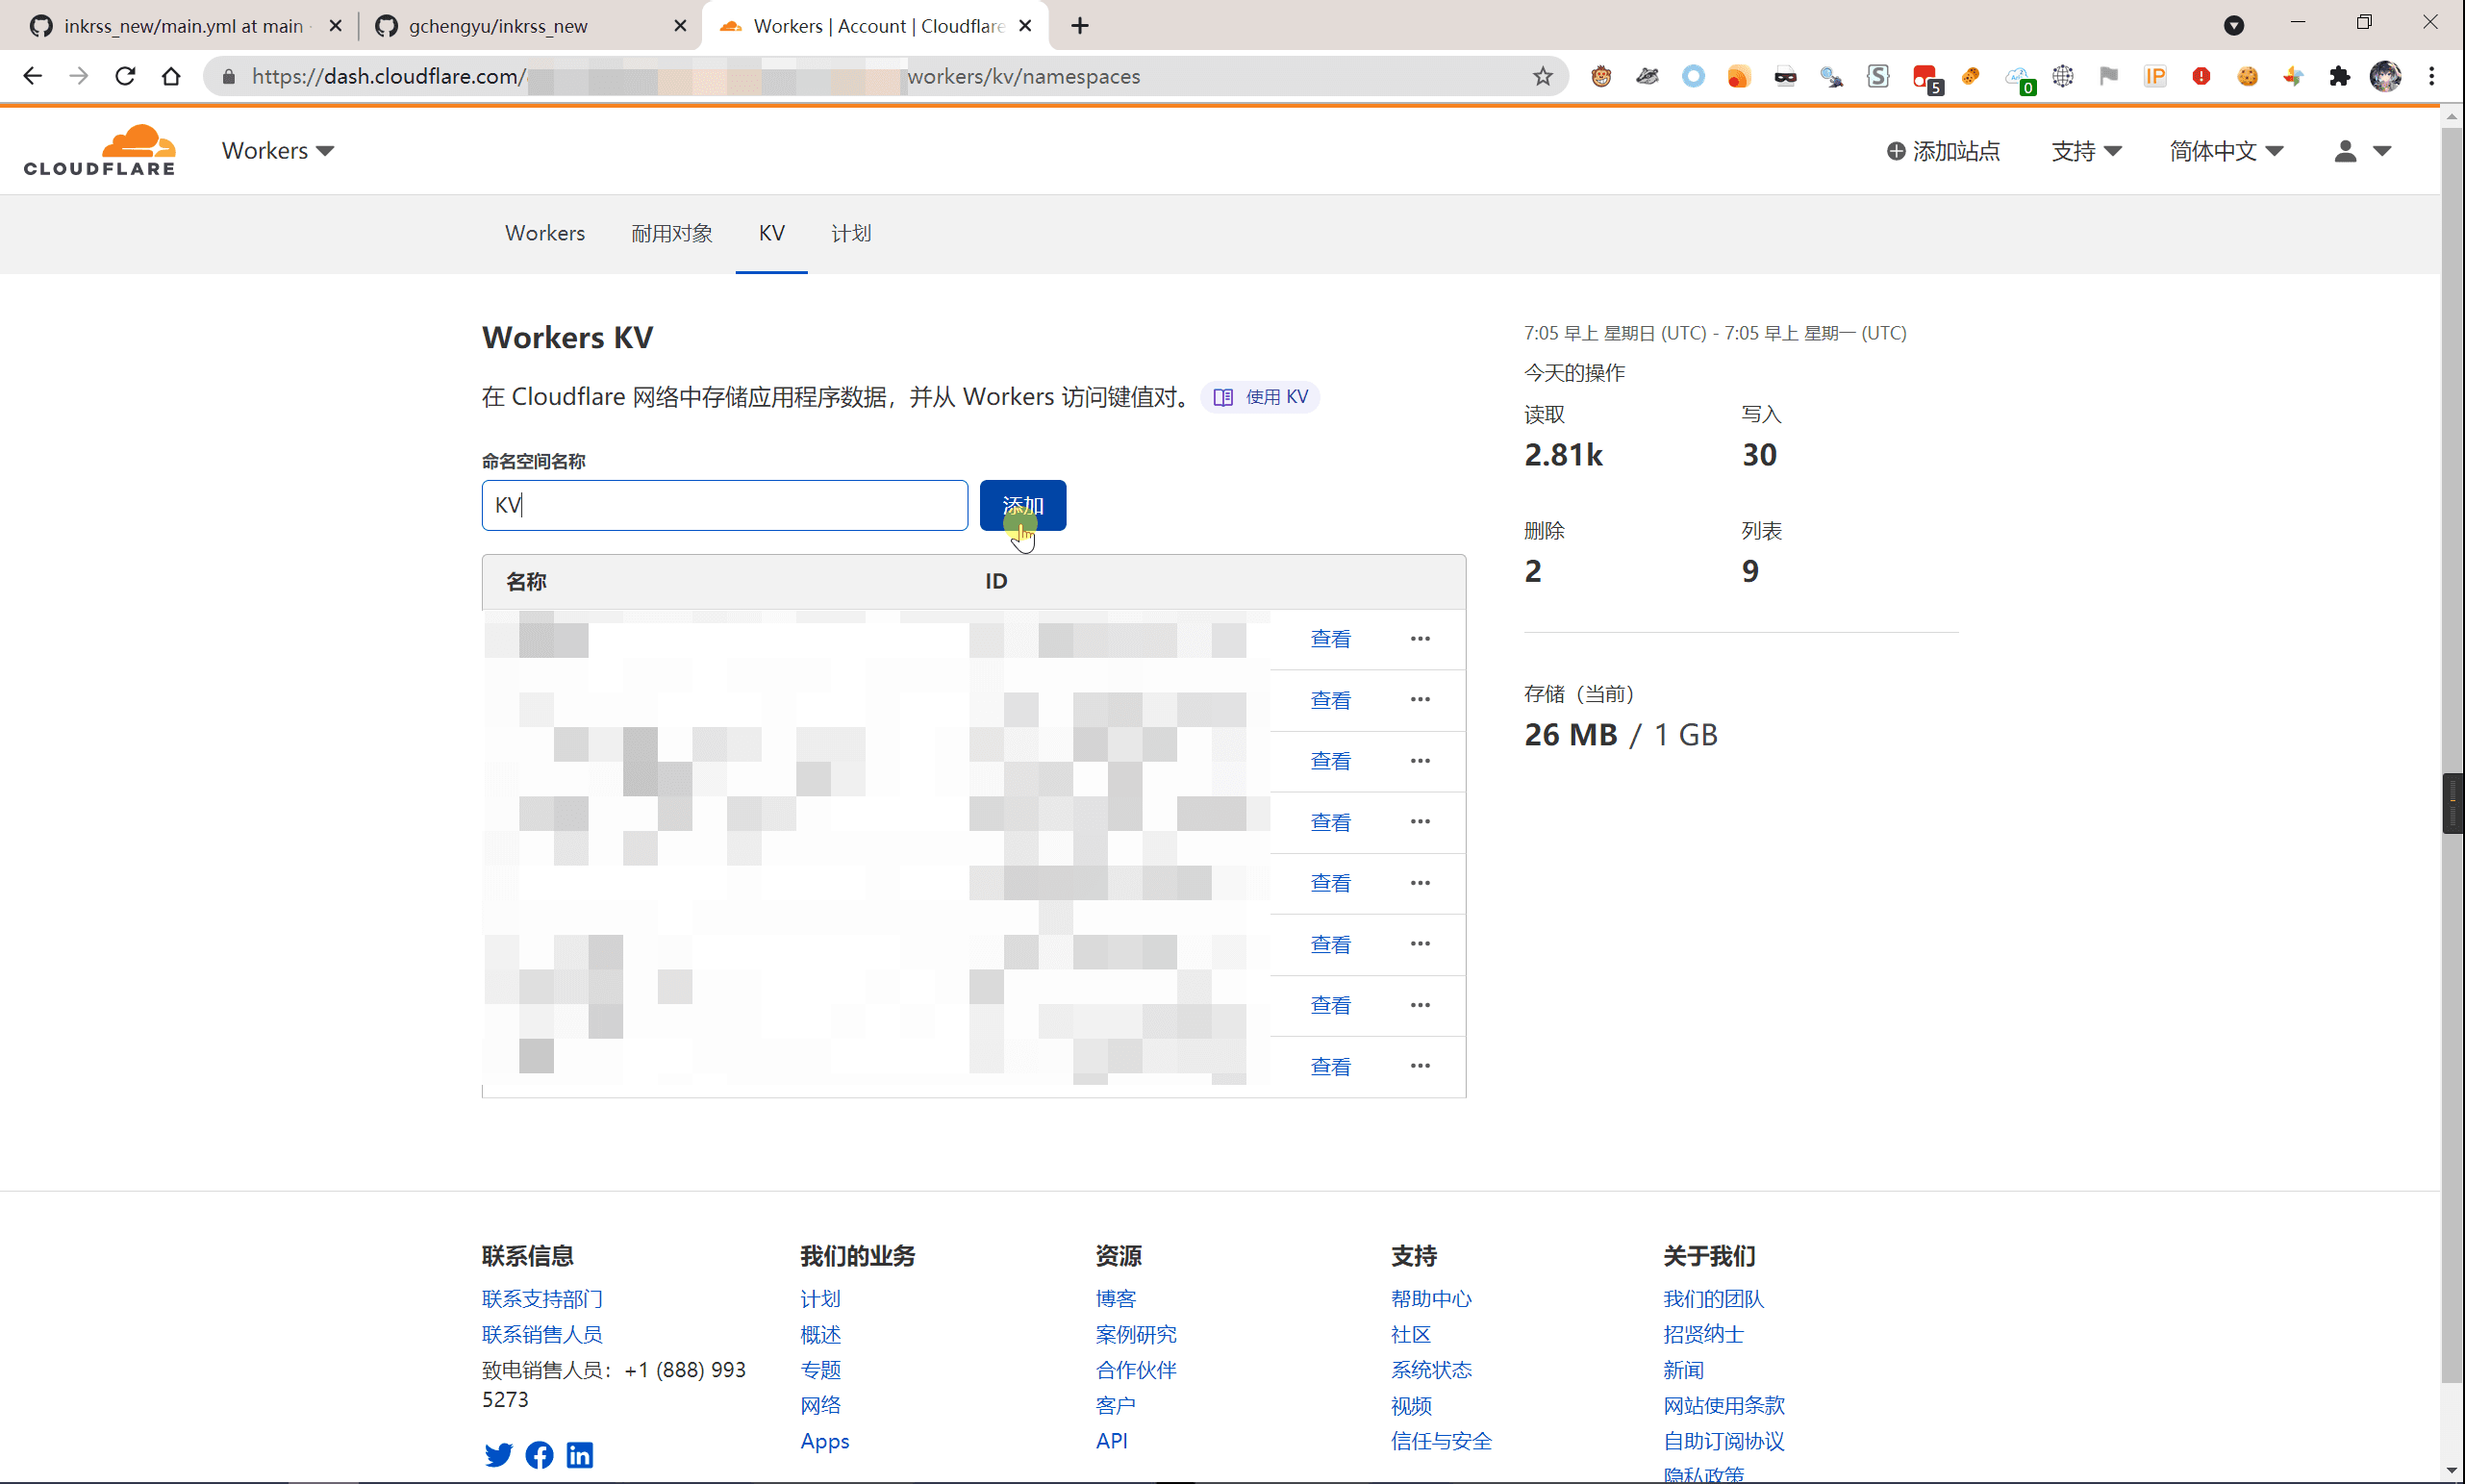Open 我们的团队 footer link

coord(1713,1298)
